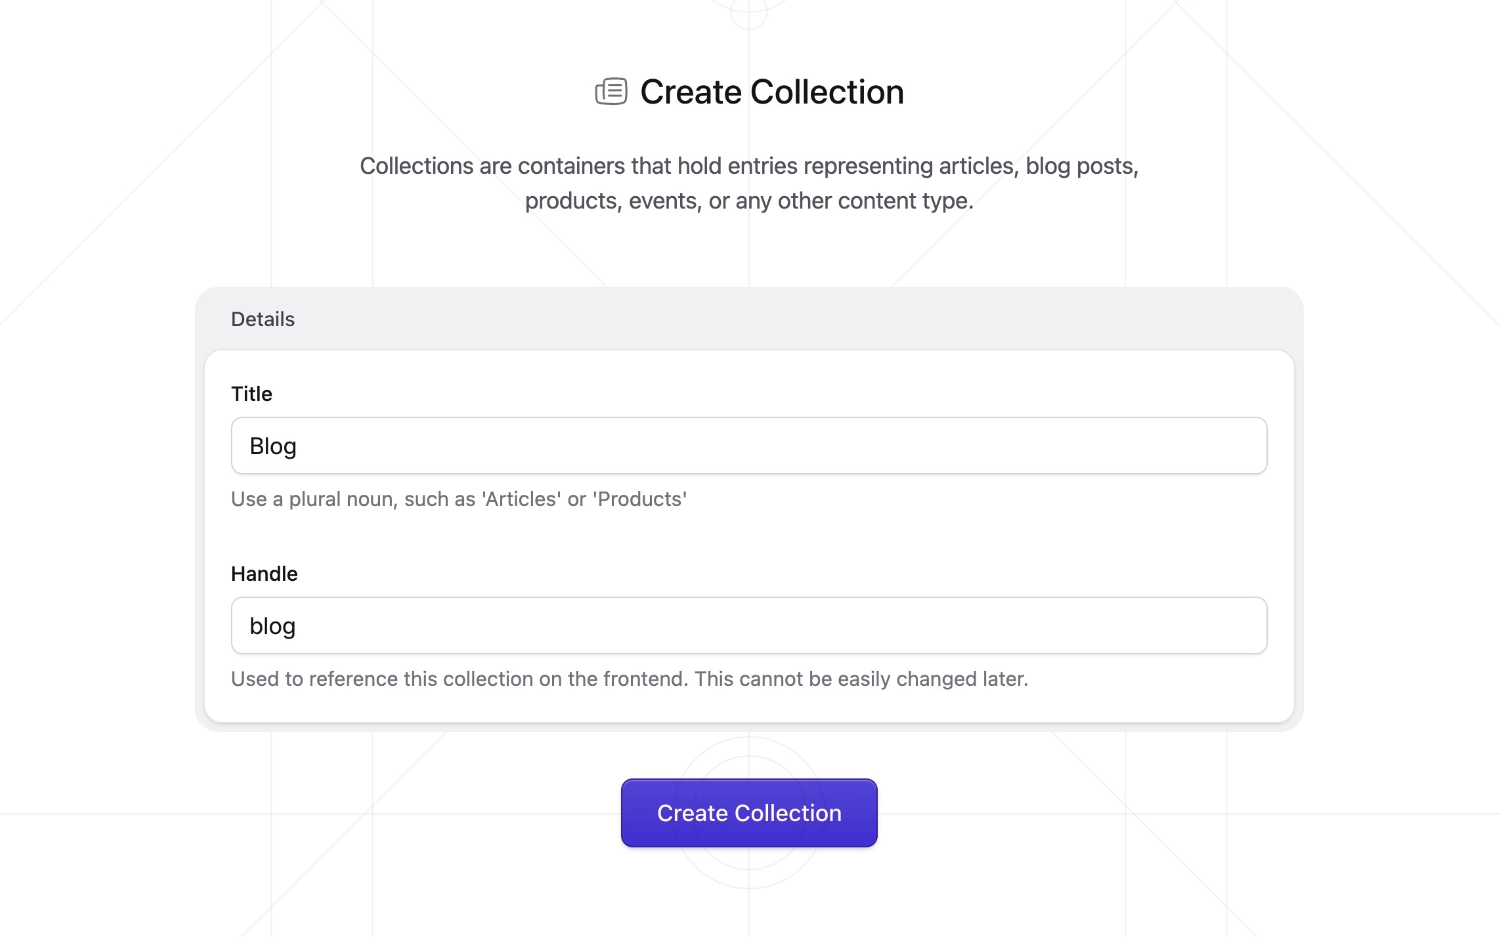Select the 'Title' field label
Viewport: 1500px width, 937px height.
(251, 394)
